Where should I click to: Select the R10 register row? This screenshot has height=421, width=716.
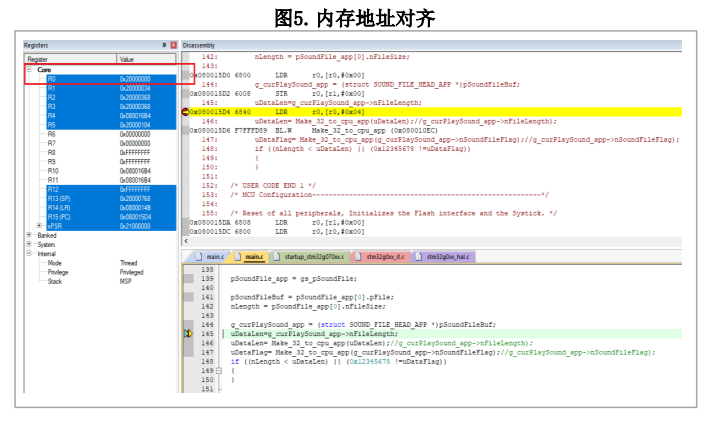tap(111, 171)
